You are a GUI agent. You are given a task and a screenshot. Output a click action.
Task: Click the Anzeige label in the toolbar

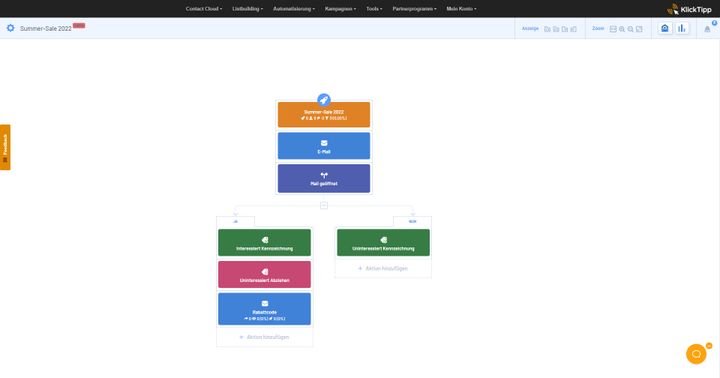point(530,28)
